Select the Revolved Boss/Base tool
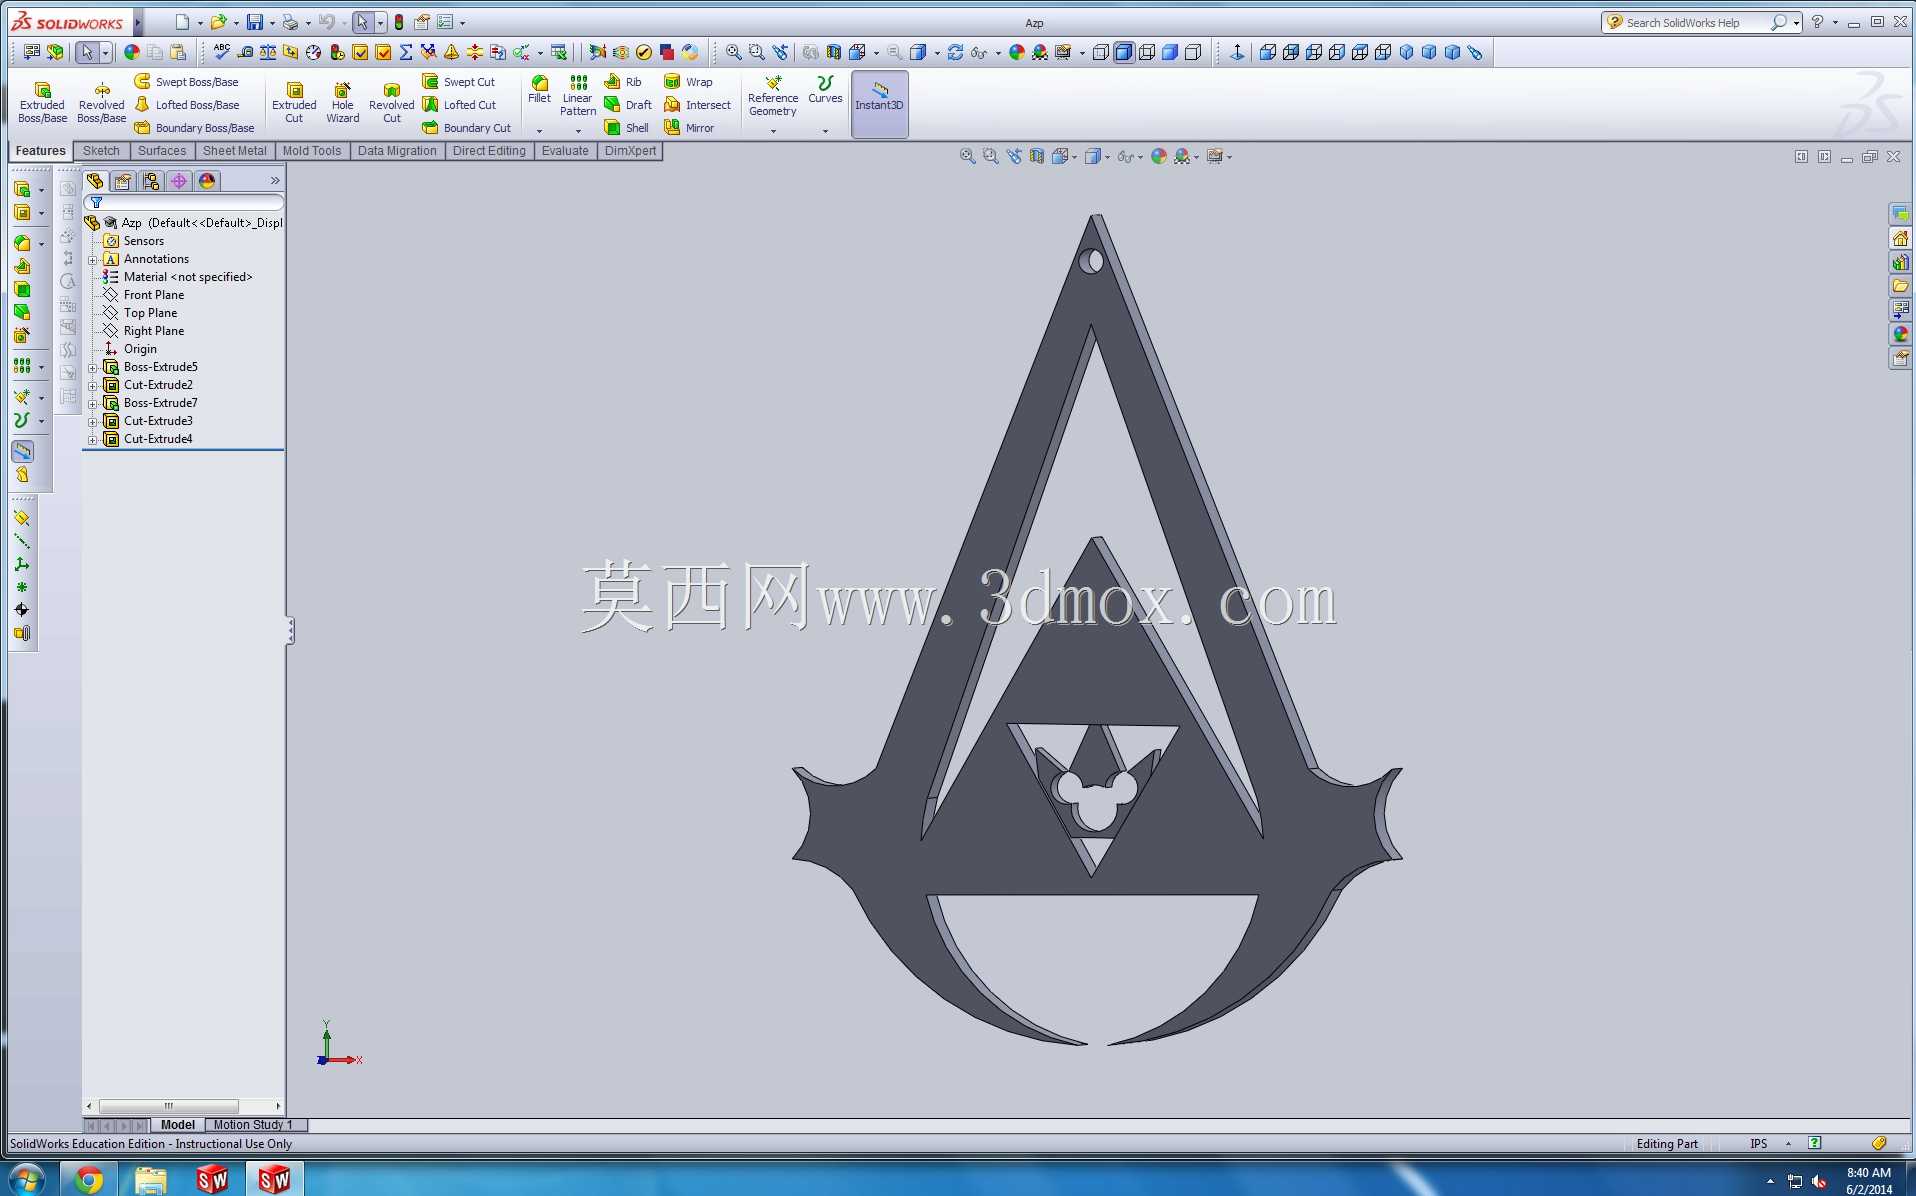Image resolution: width=1916 pixels, height=1196 pixels. tap(101, 103)
